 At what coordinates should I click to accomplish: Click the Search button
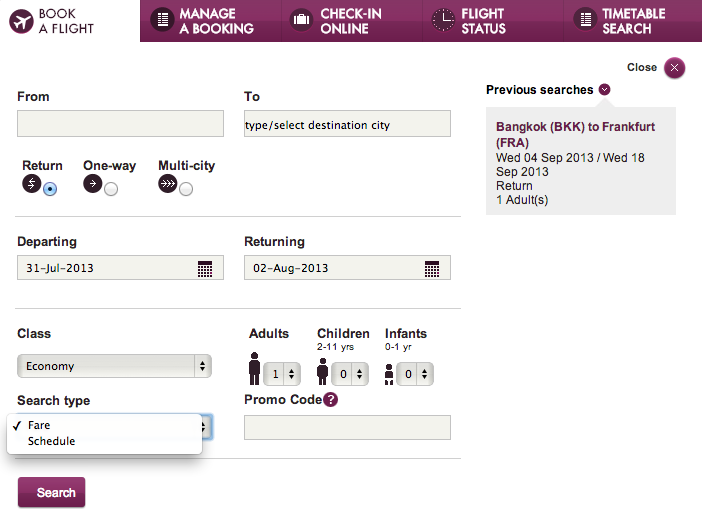point(51,492)
